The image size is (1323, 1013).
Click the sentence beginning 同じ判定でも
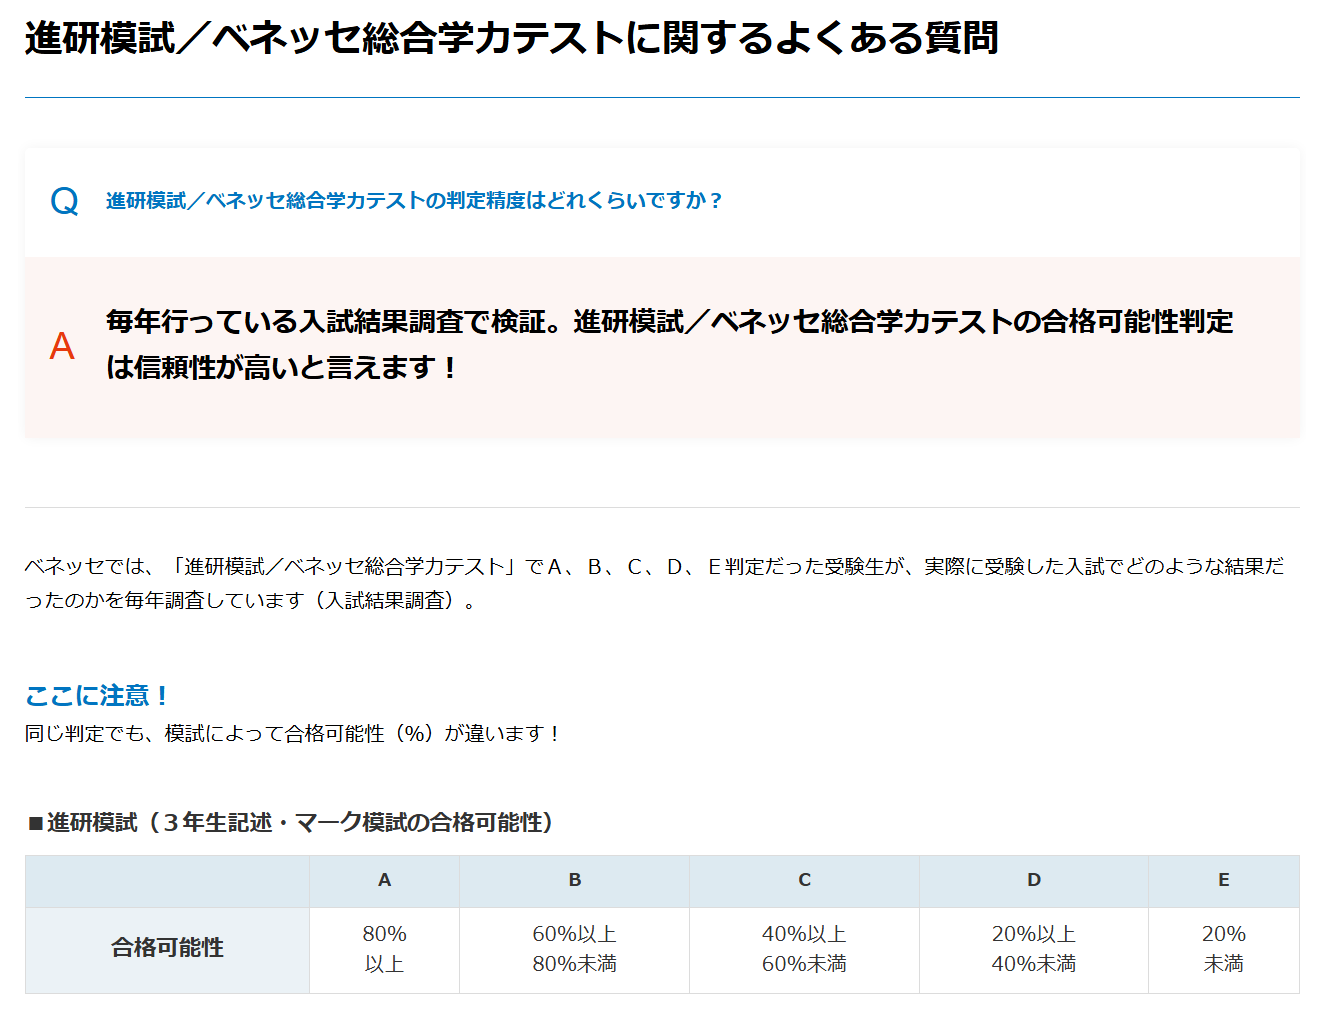click(x=292, y=734)
